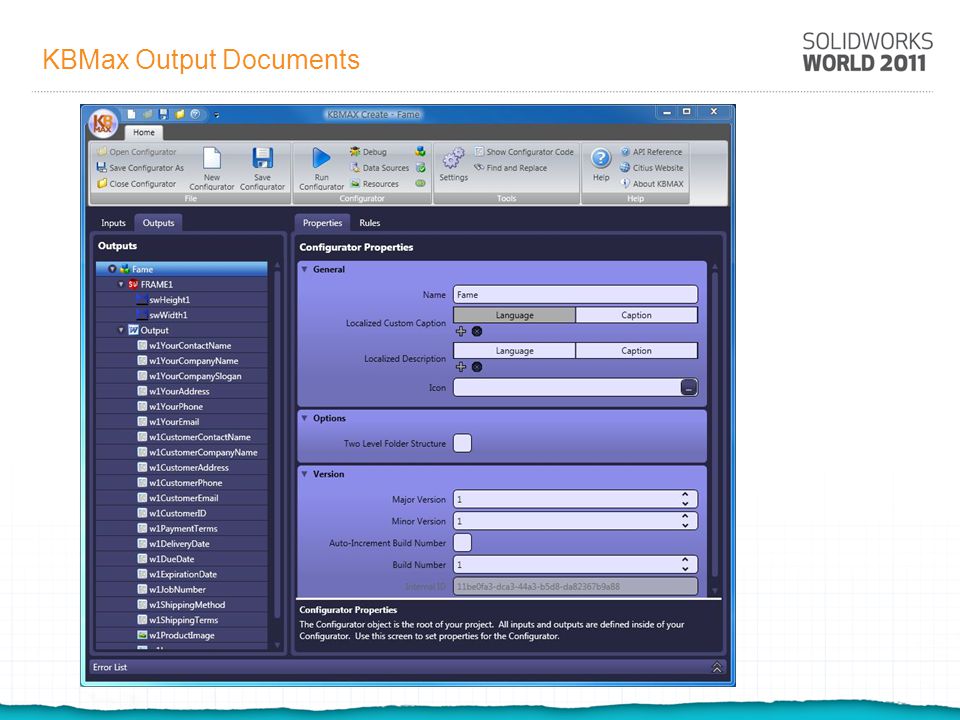Open About KBMAX
This screenshot has height=720, width=960.
(x=651, y=184)
